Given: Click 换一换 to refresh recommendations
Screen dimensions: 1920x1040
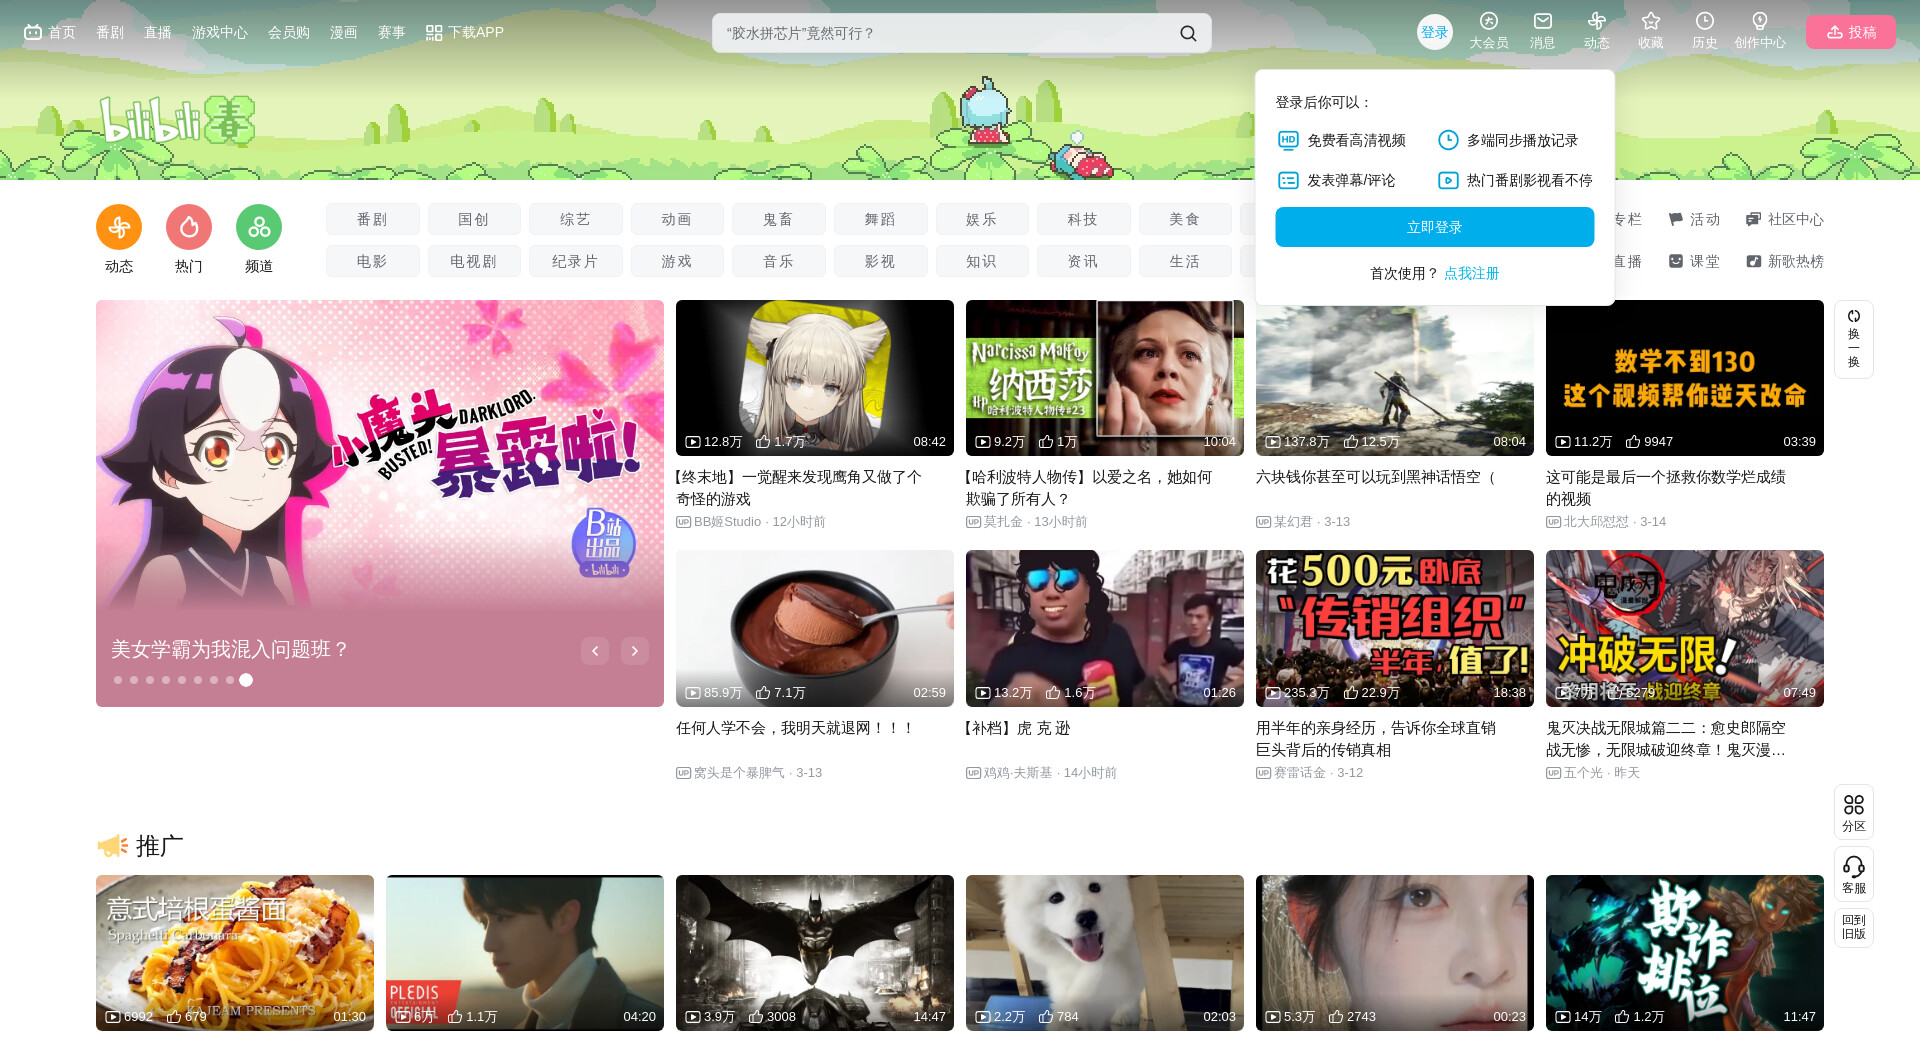Looking at the screenshot, I should (x=1853, y=339).
